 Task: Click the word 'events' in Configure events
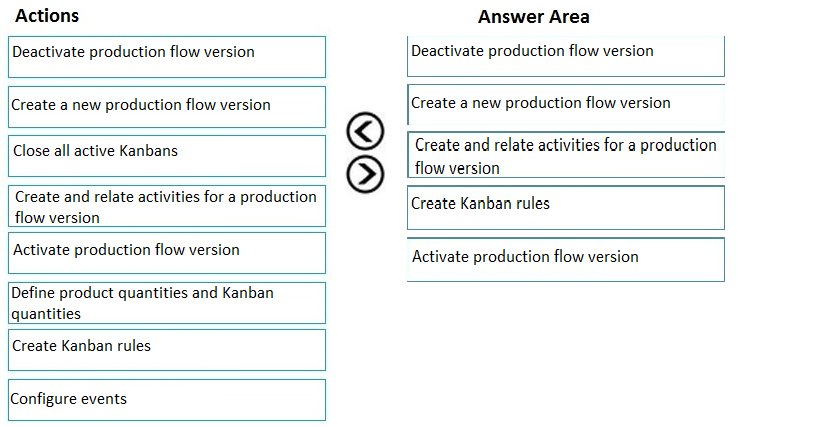pyautogui.click(x=104, y=399)
